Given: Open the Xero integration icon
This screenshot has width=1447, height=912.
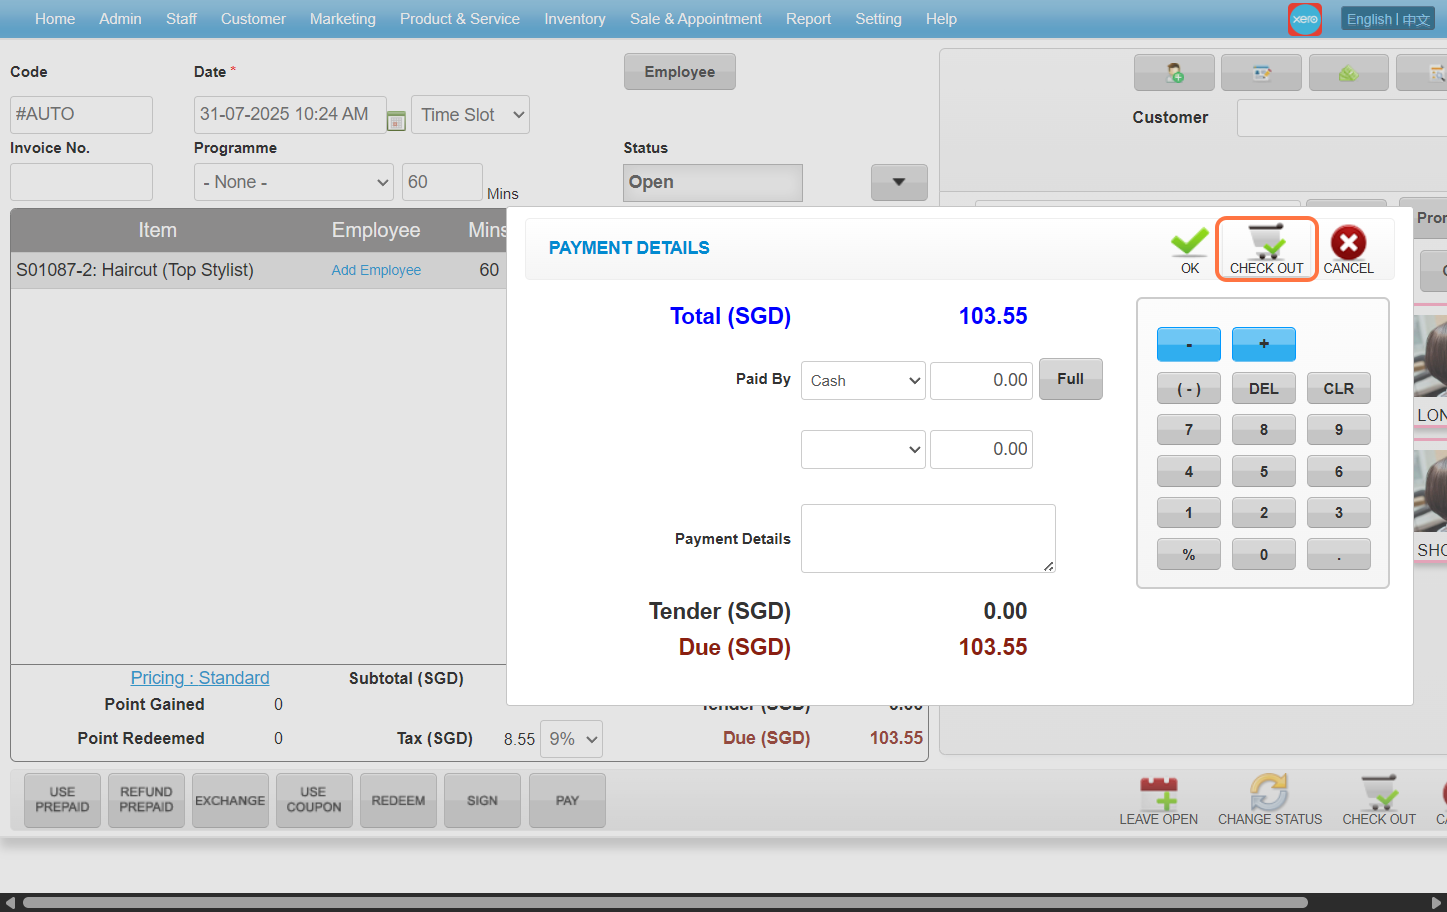Looking at the screenshot, I should coord(1304,19).
